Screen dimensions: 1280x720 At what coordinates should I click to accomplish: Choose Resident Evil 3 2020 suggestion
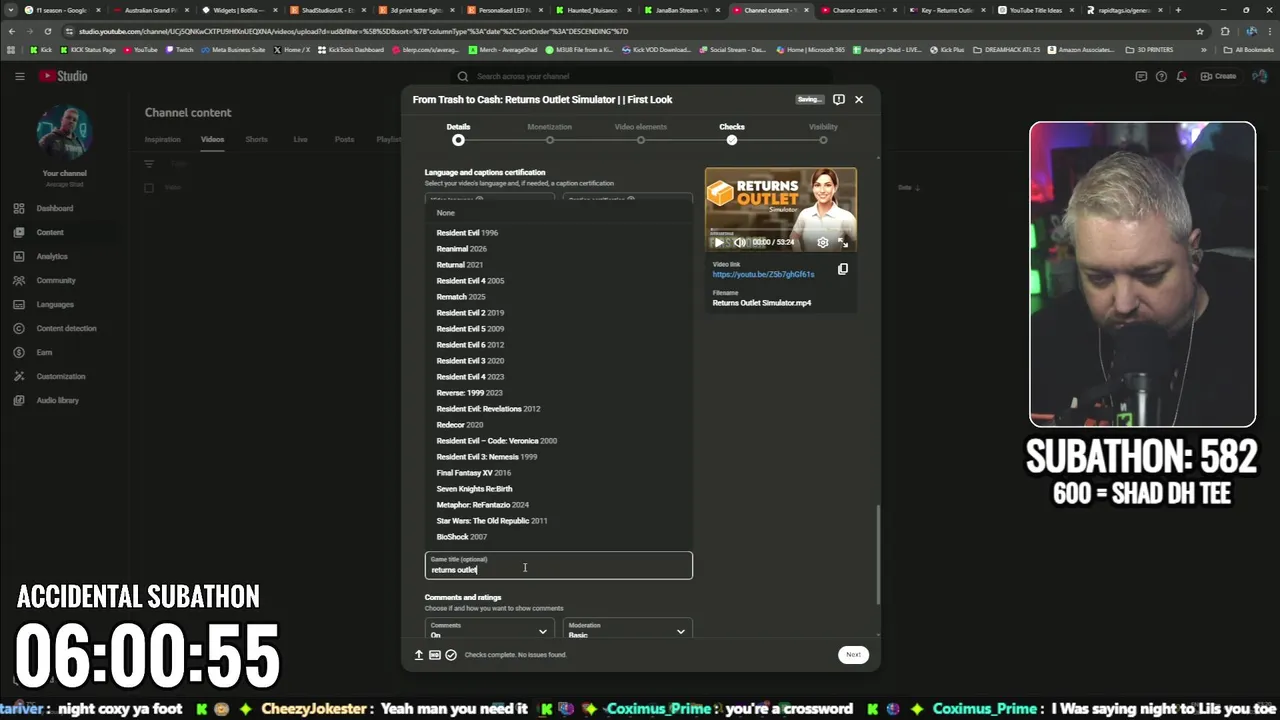(x=558, y=361)
